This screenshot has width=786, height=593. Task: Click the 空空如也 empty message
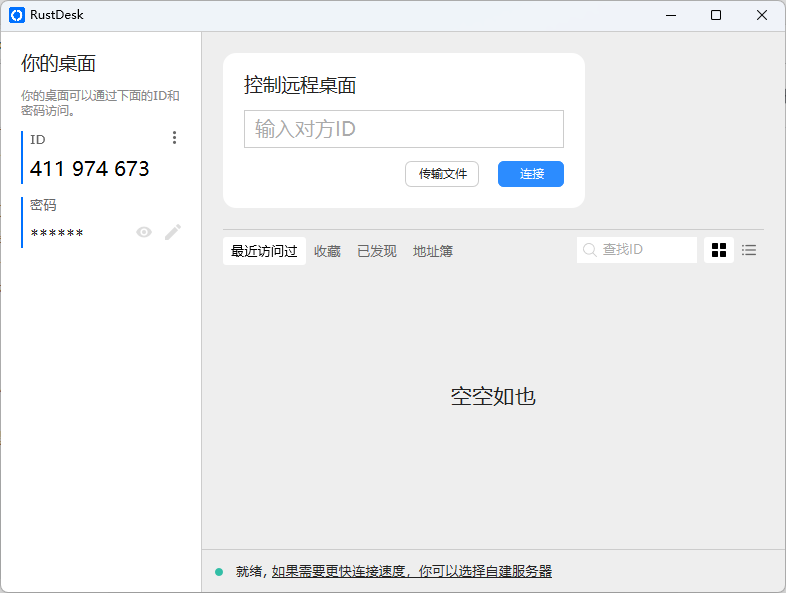[493, 397]
